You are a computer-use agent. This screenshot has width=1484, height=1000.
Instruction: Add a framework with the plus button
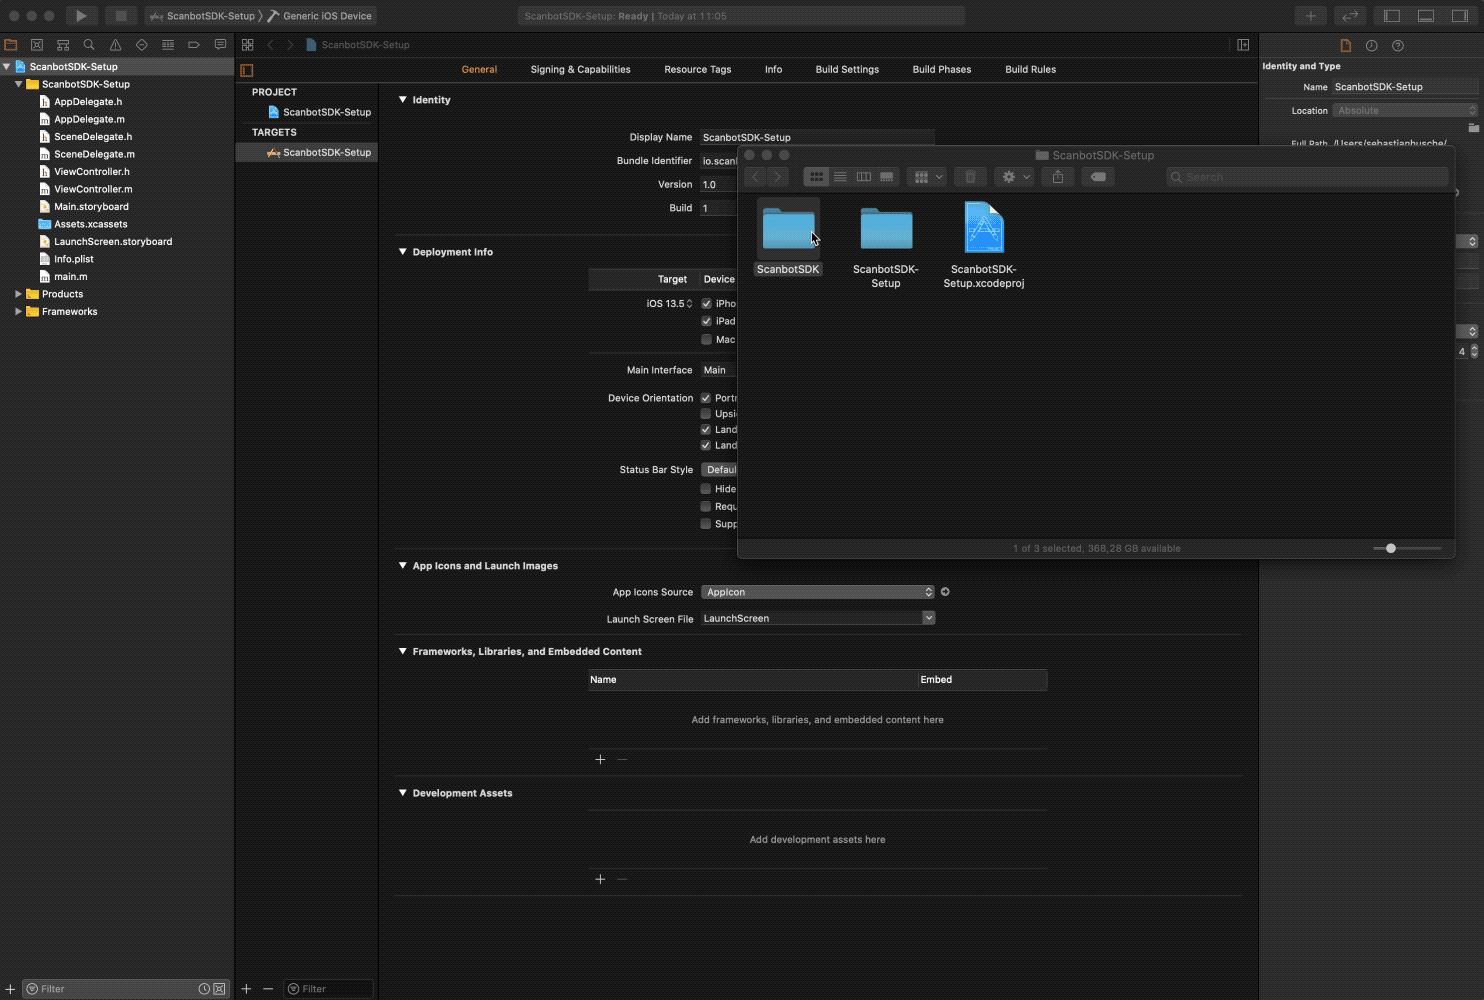click(600, 759)
